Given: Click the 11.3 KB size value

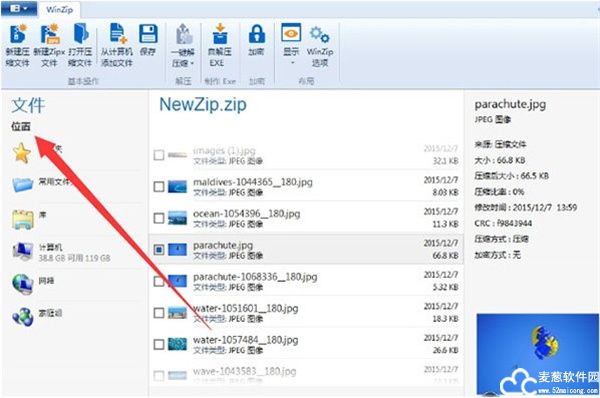Looking at the screenshot, I should click(445, 224).
